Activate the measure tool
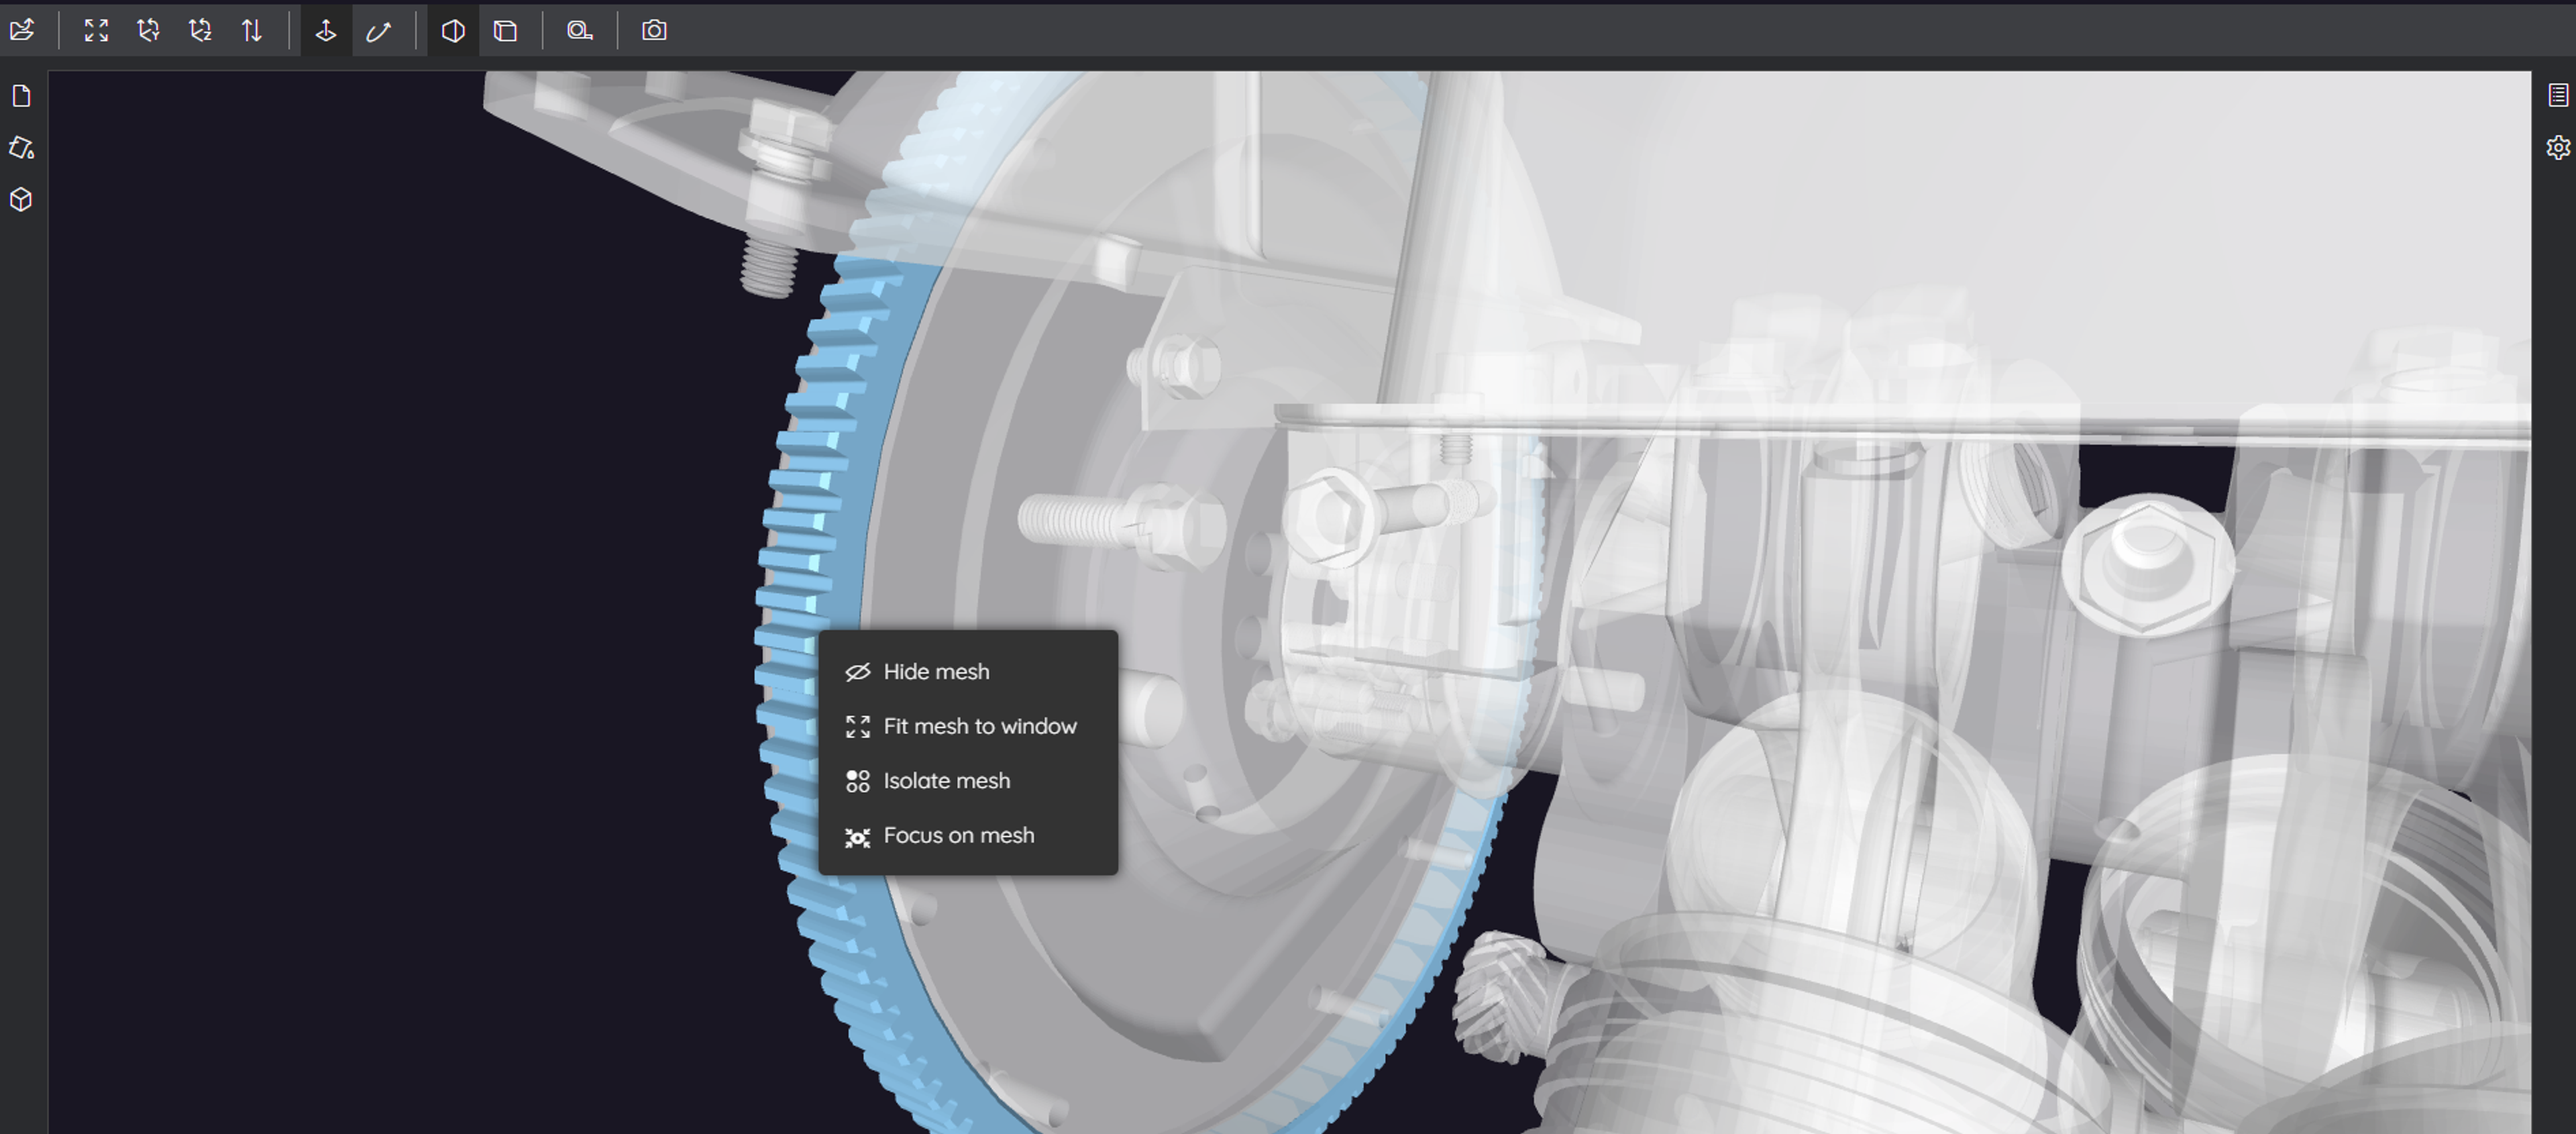This screenshot has height=1134, width=2576. [x=580, y=30]
